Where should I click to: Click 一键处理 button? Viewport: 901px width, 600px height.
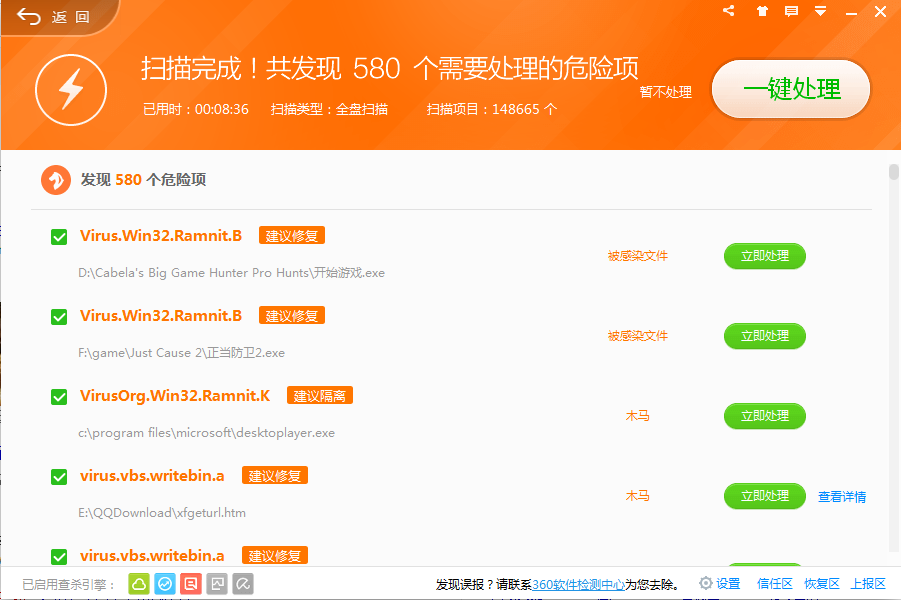pyautogui.click(x=791, y=89)
